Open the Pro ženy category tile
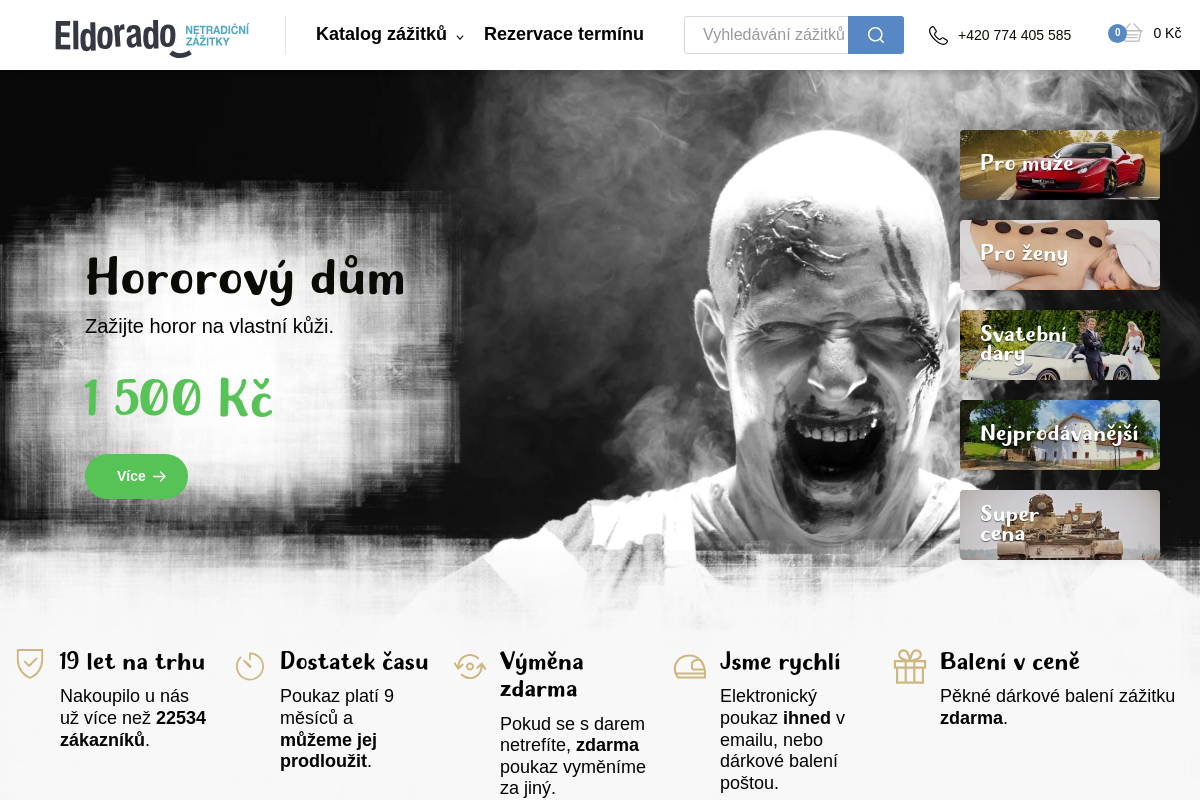Viewport: 1200px width, 800px height. 1059,255
